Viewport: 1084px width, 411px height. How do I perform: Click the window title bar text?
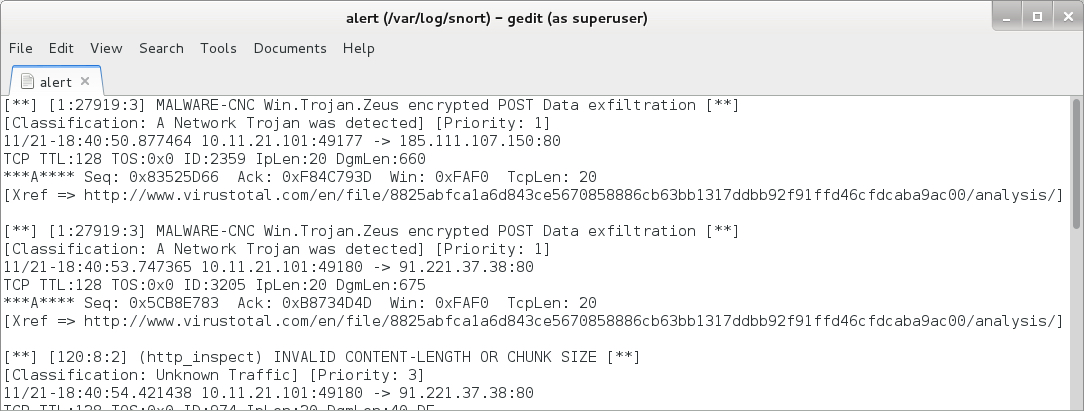496,19
